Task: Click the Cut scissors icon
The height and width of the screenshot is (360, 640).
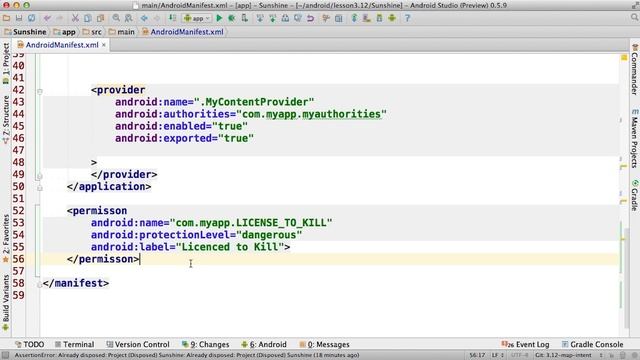Action: (75, 18)
